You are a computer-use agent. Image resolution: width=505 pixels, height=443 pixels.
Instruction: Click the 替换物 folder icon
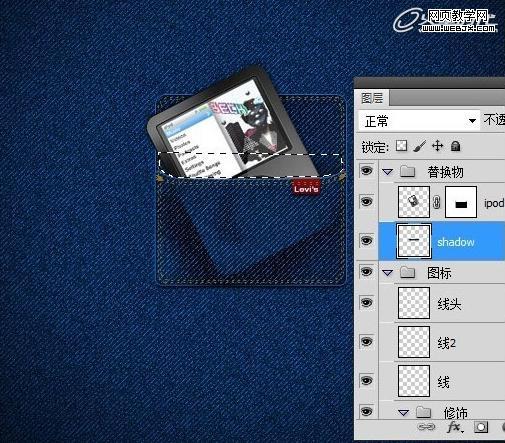pos(407,171)
